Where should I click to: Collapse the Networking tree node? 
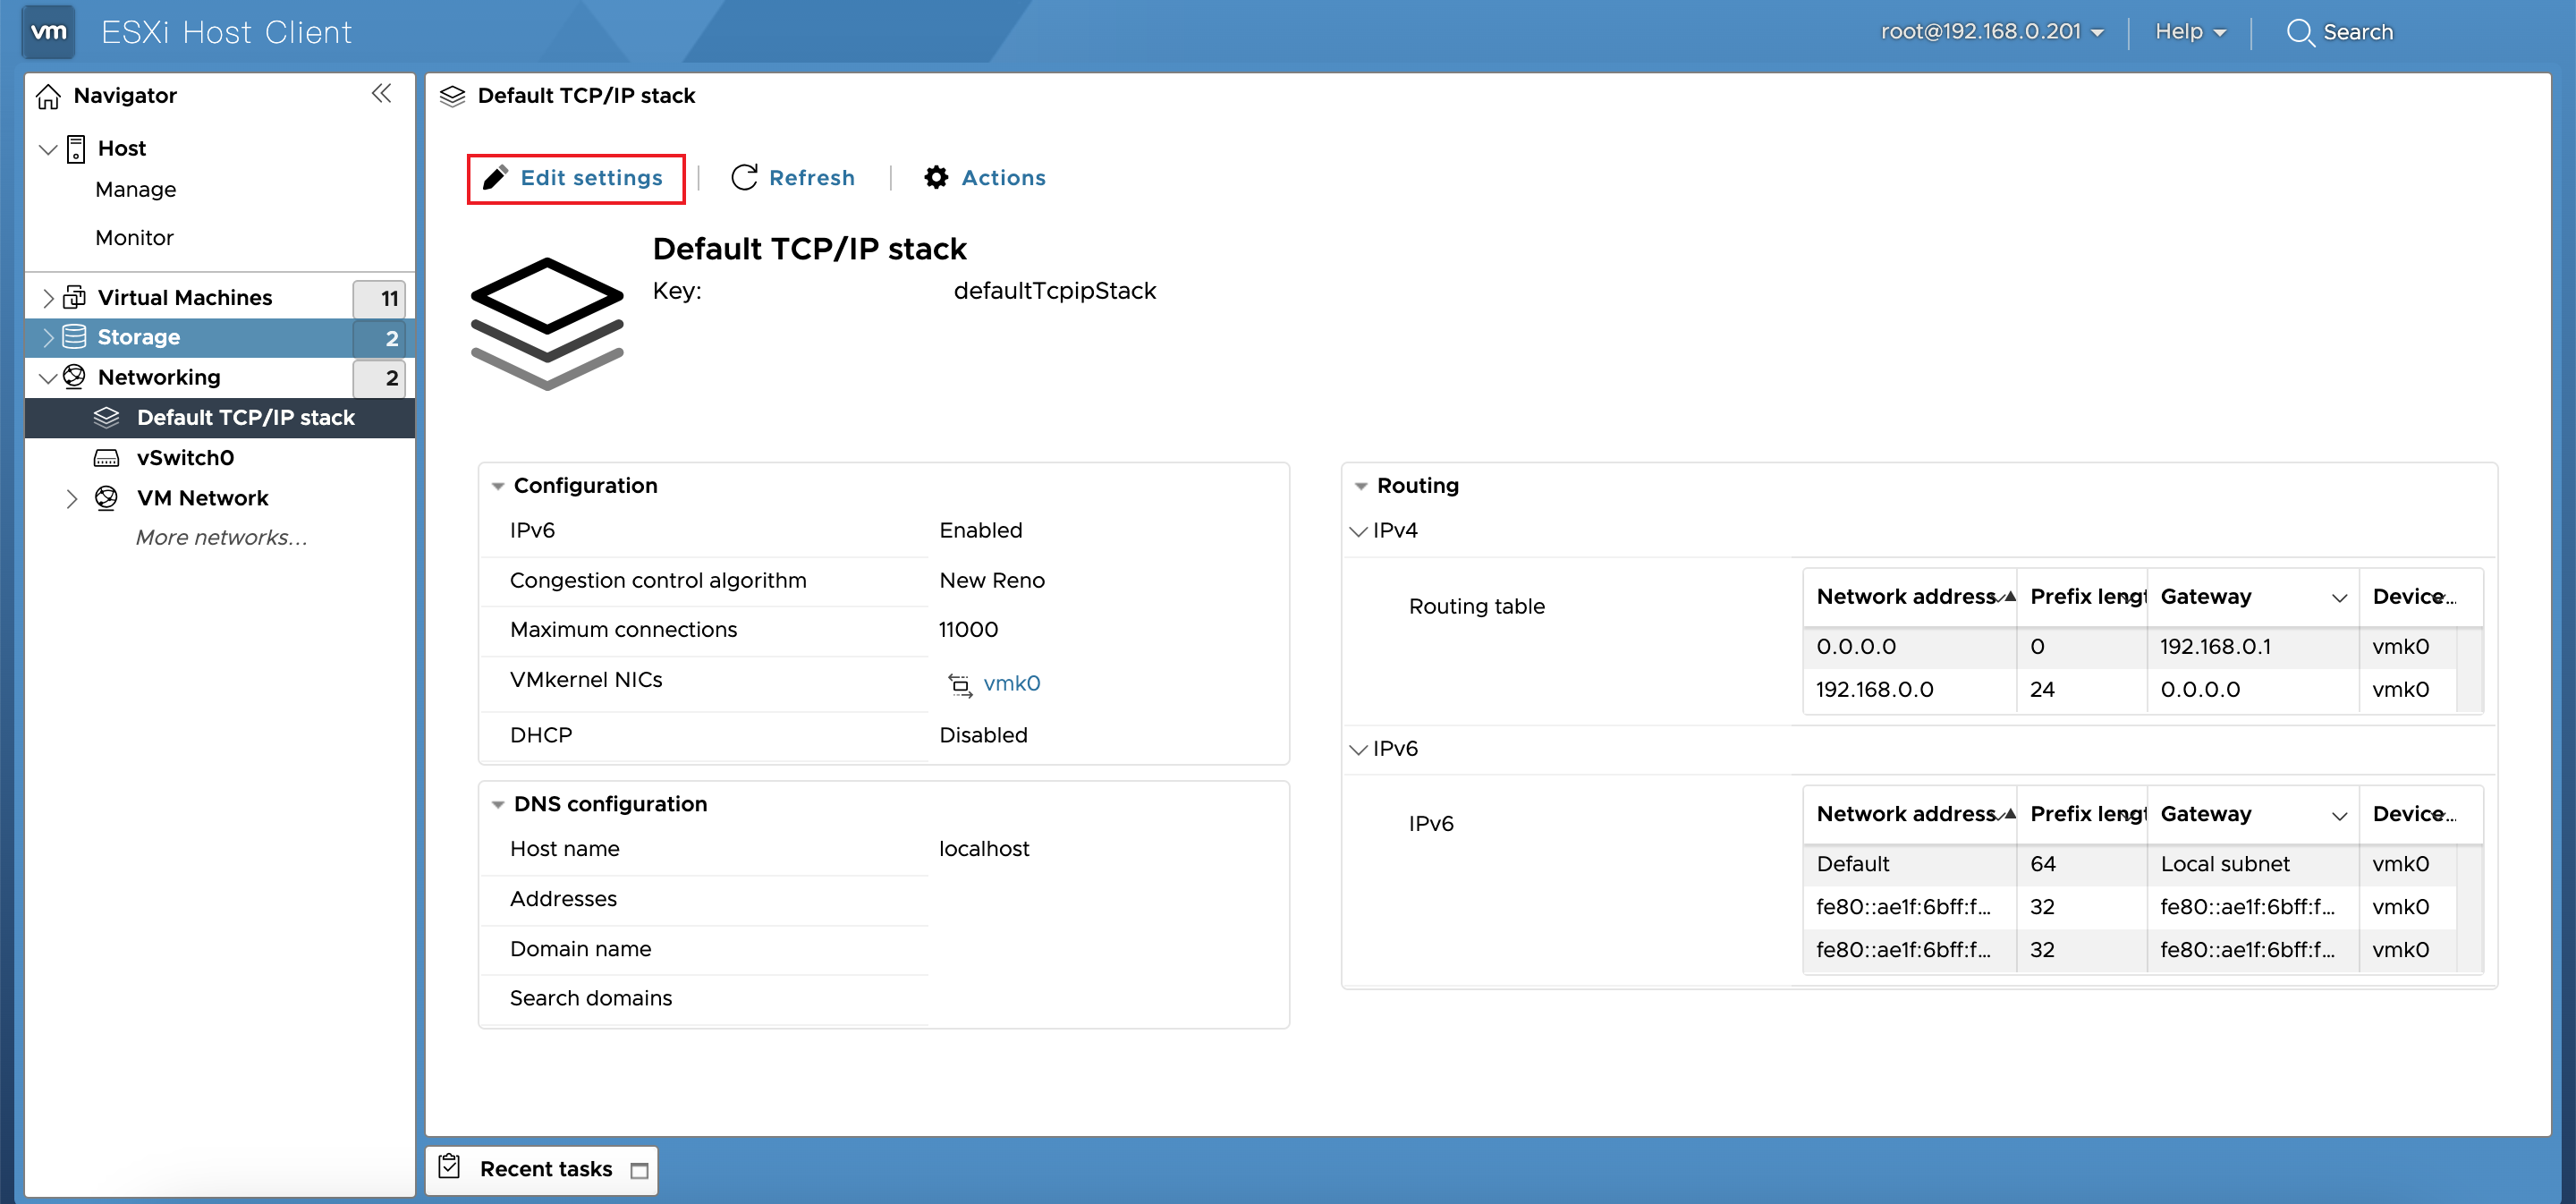tap(47, 379)
